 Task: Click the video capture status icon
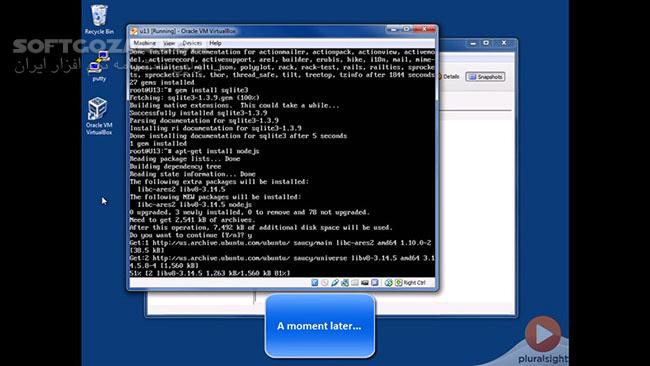tap(365, 283)
